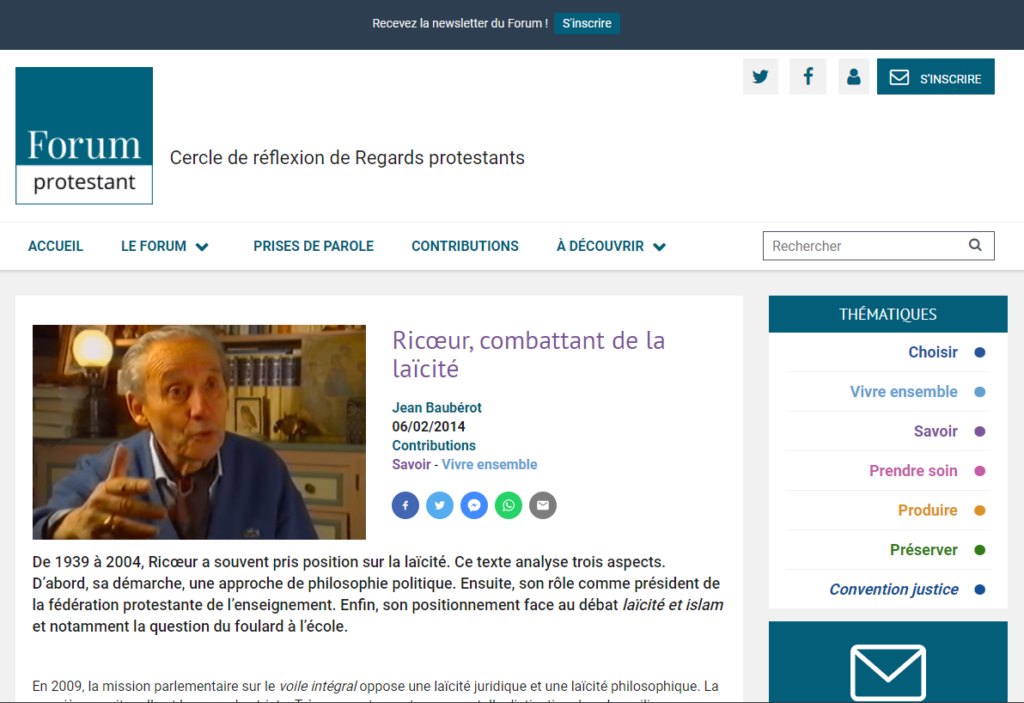
Task: Open the À DÉCOUVRIR menu item
Action: [x=600, y=246]
